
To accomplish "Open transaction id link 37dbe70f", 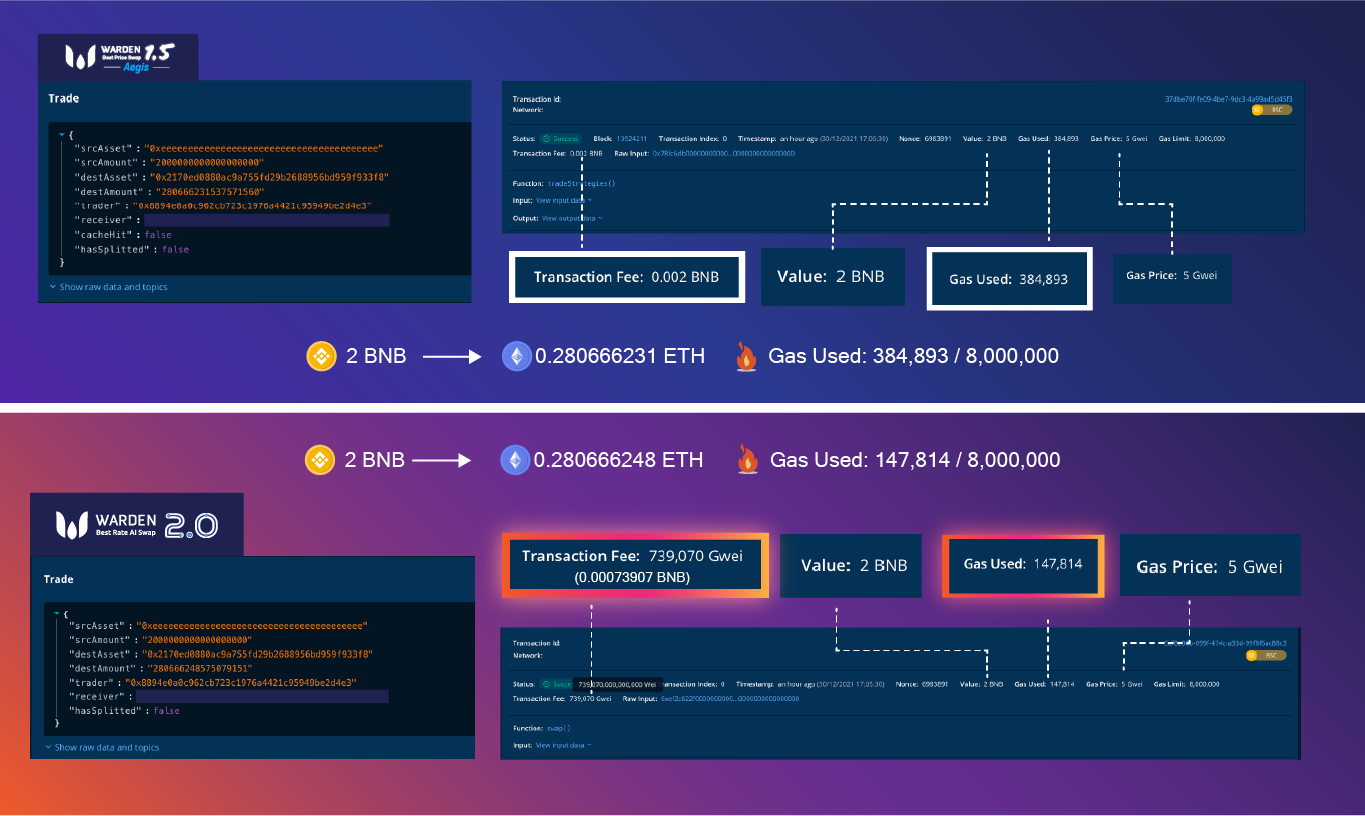I will (x=1229, y=99).
